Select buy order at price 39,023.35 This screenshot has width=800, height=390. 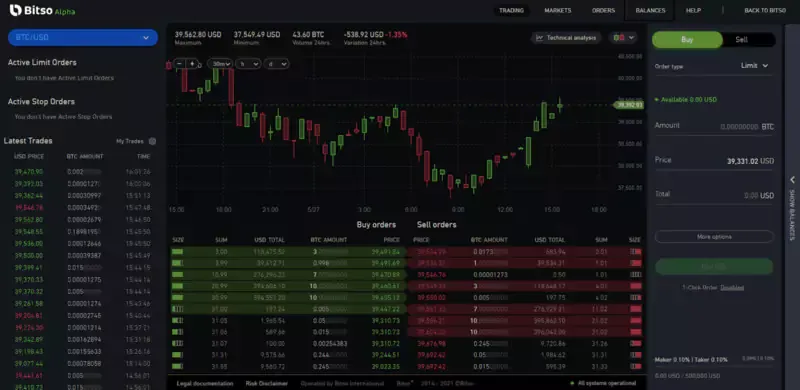(x=288, y=366)
